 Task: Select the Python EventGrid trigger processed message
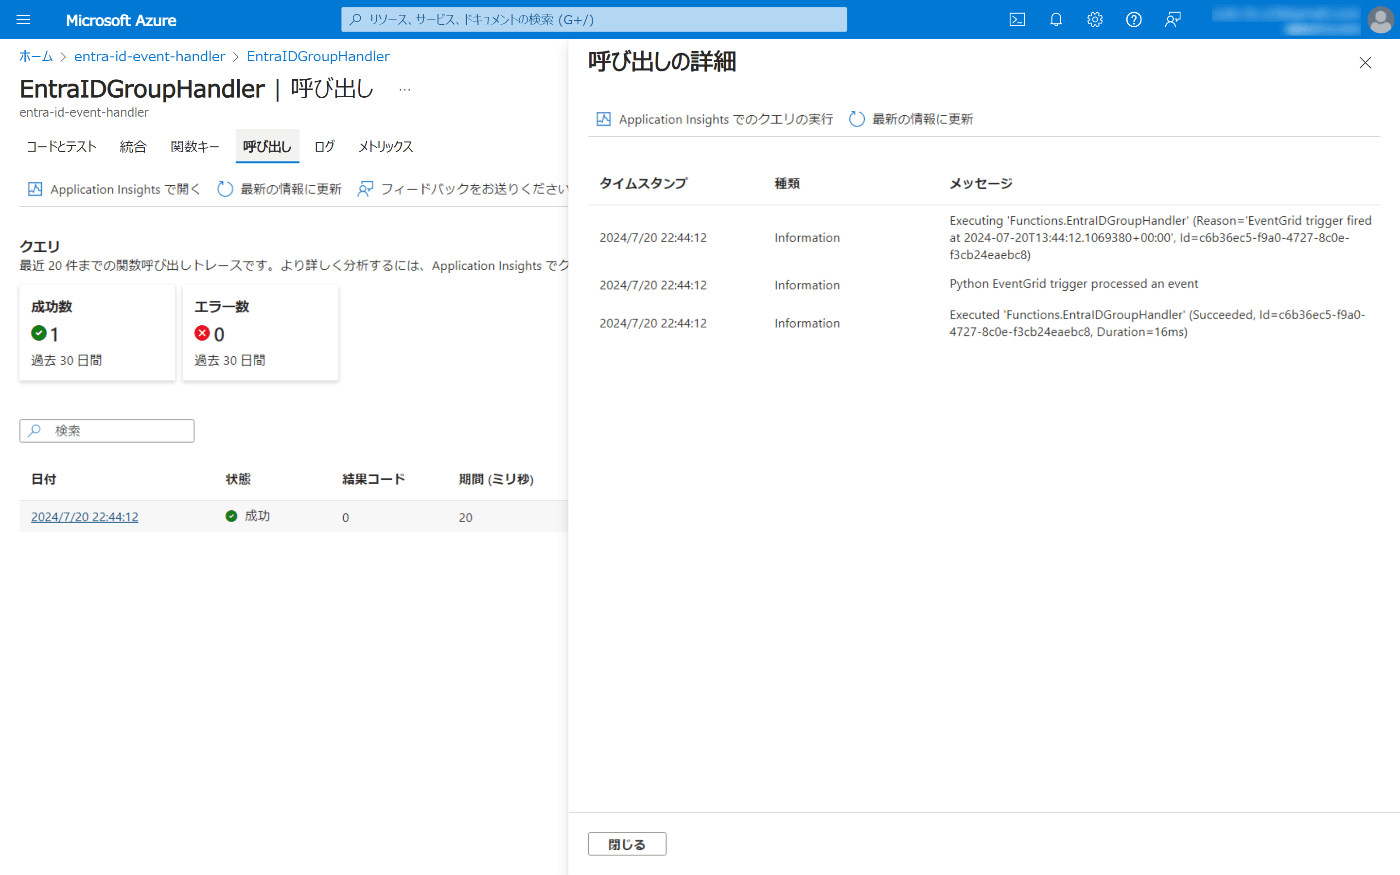pyautogui.click(x=1074, y=284)
